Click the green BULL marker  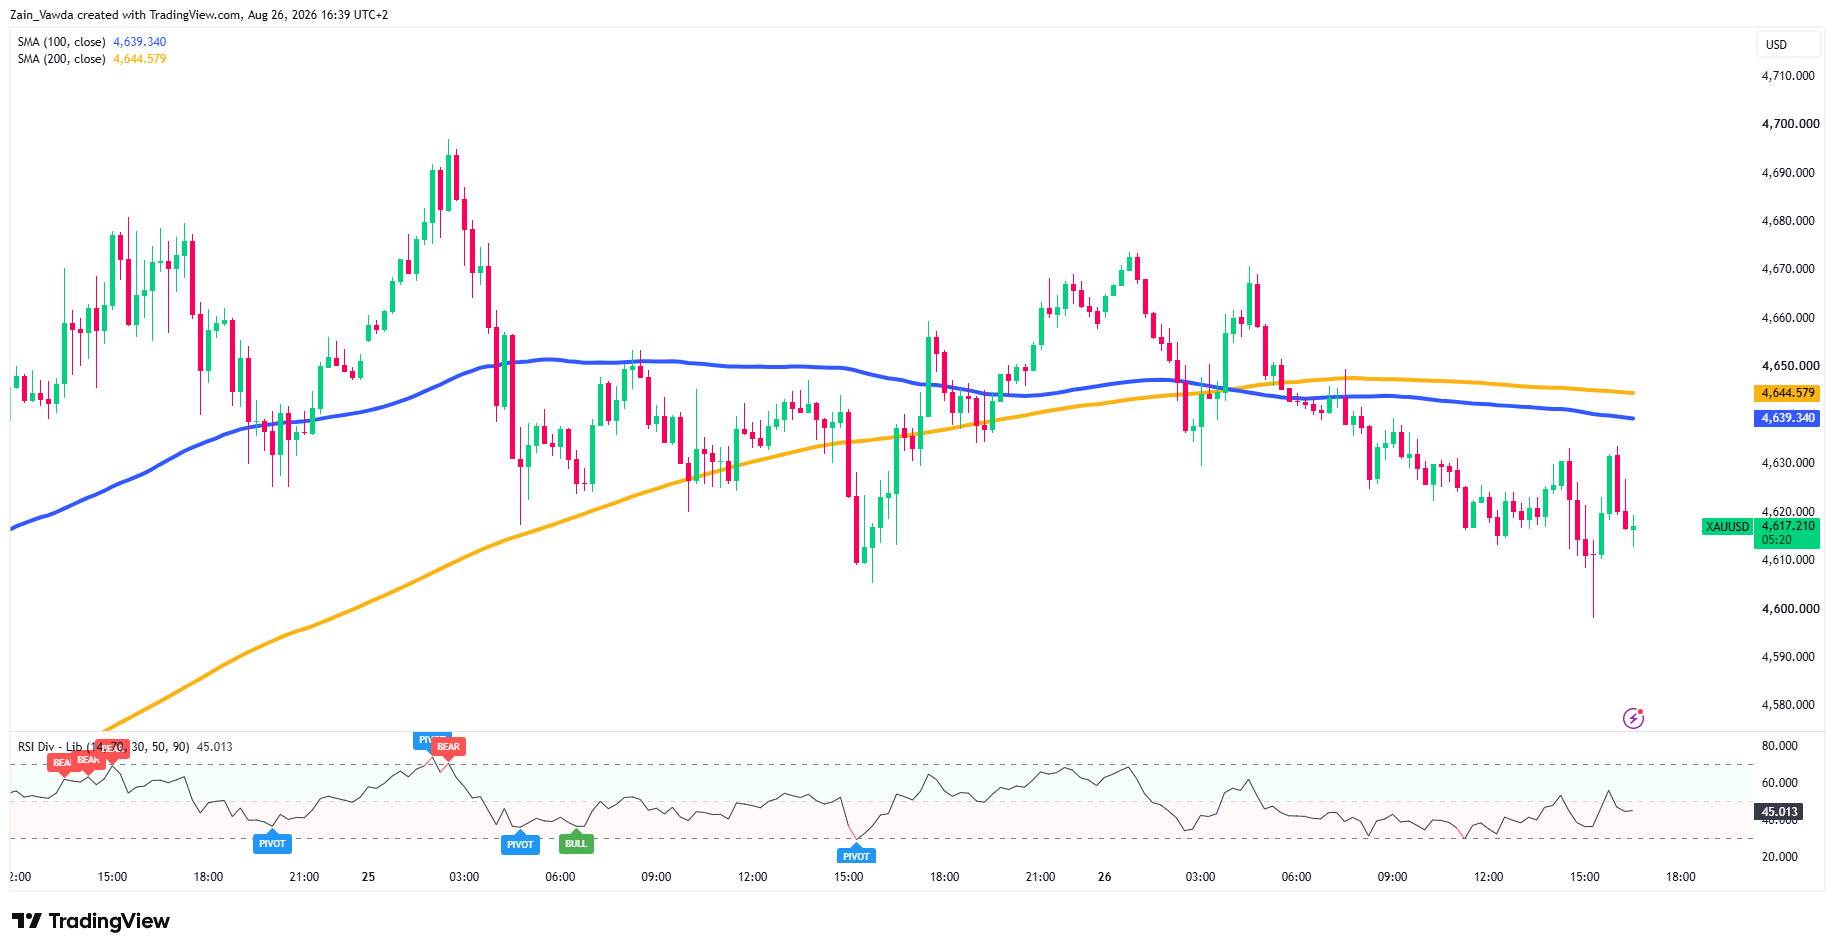coord(576,843)
